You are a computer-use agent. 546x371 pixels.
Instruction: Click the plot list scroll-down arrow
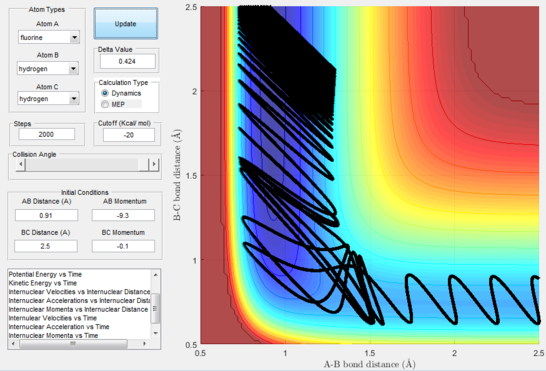coord(156,333)
